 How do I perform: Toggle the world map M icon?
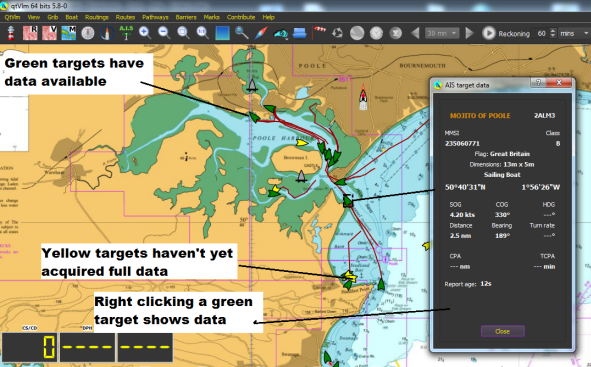coord(69,33)
